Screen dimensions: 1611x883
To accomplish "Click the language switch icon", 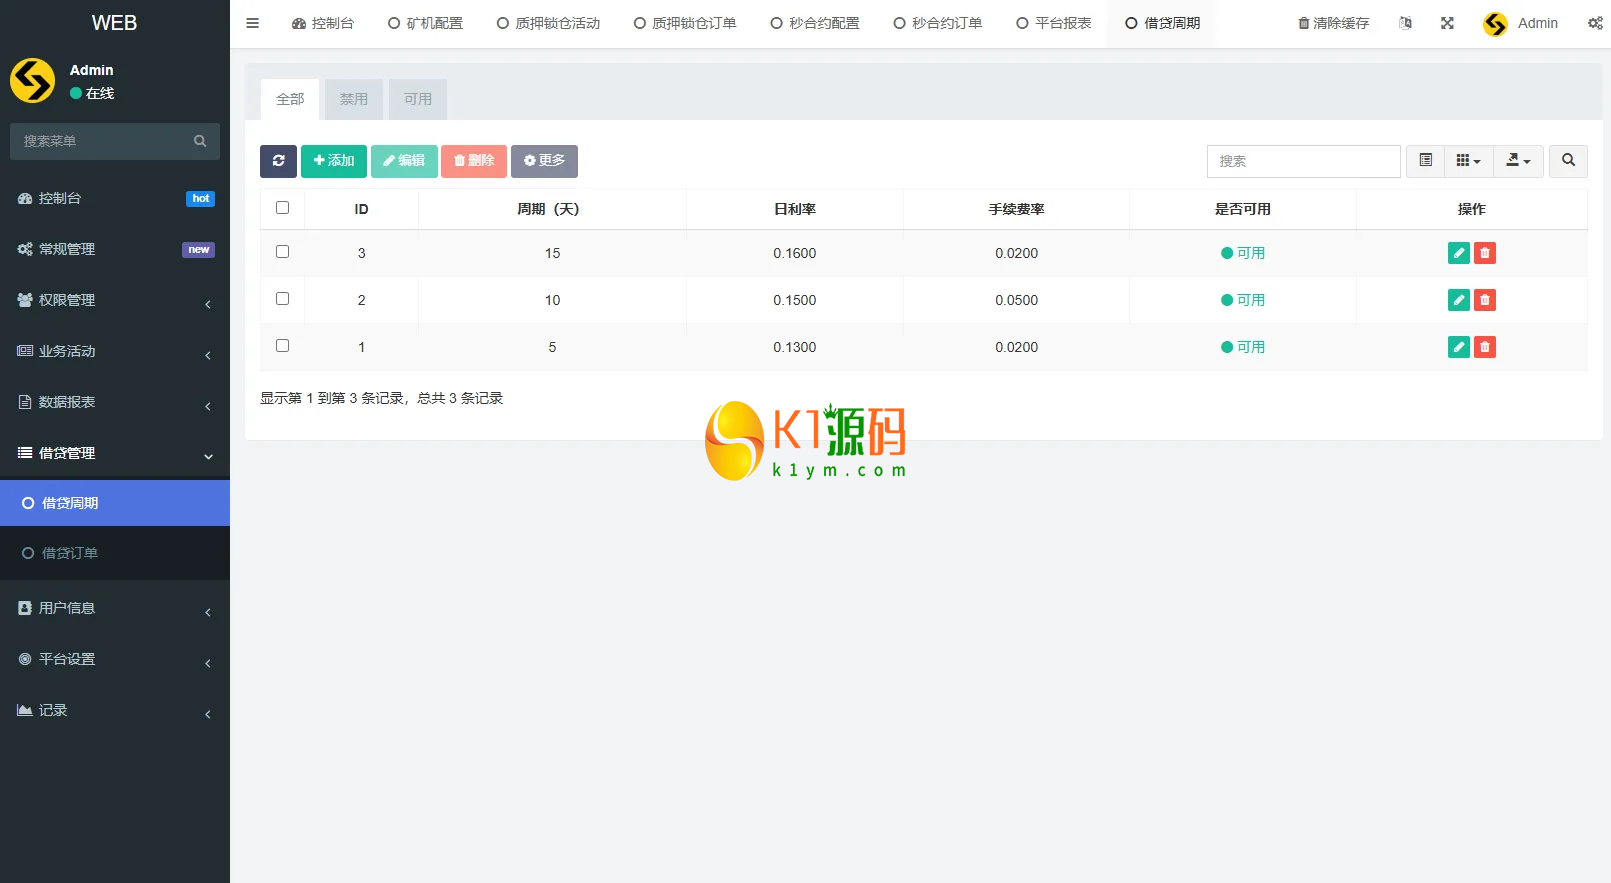I will 1405,23.
